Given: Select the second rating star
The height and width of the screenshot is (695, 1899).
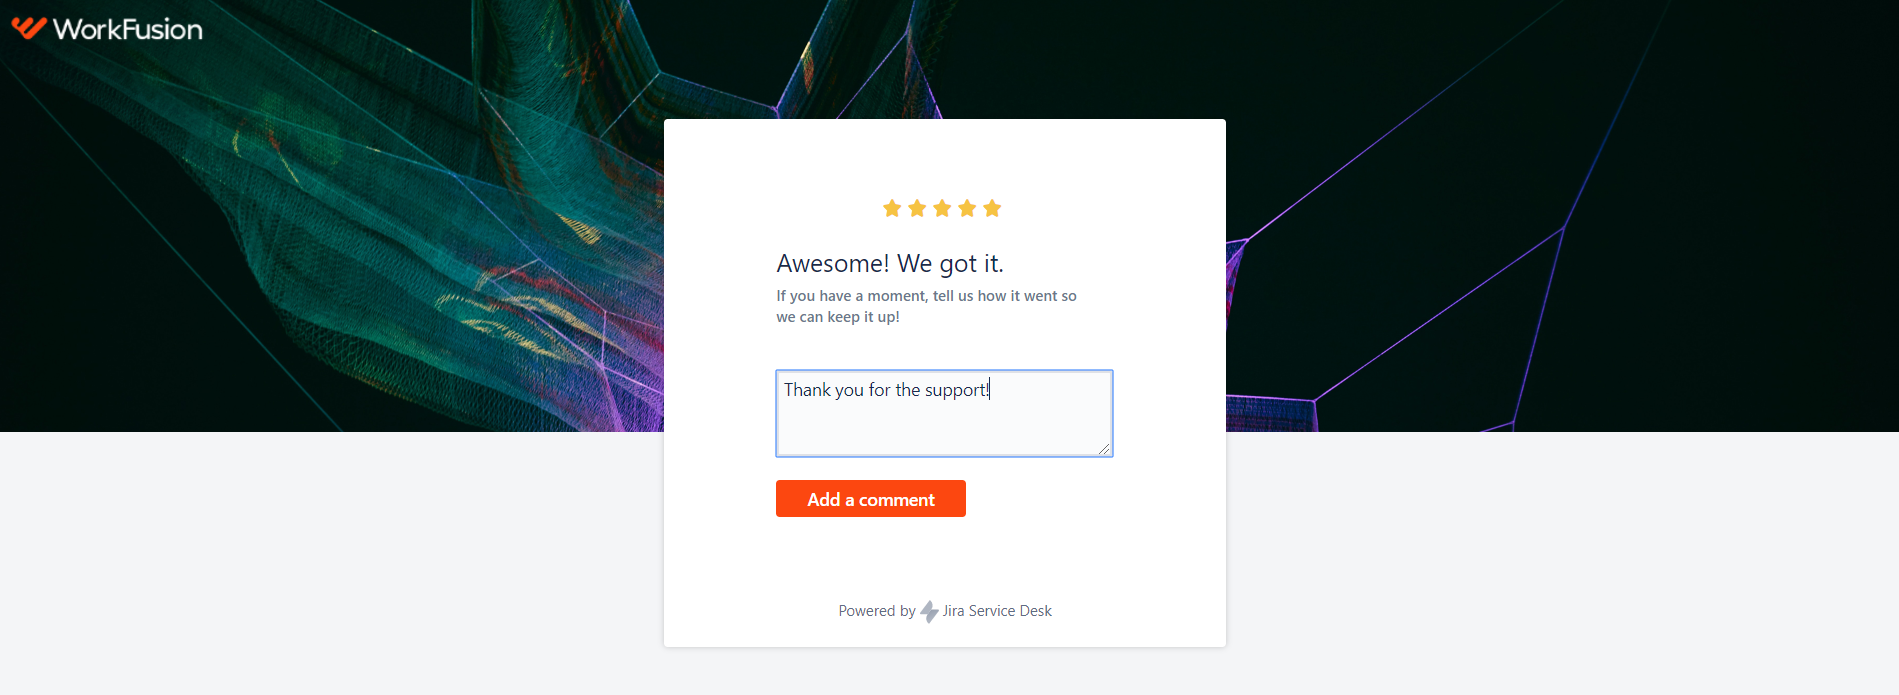Looking at the screenshot, I should (917, 208).
